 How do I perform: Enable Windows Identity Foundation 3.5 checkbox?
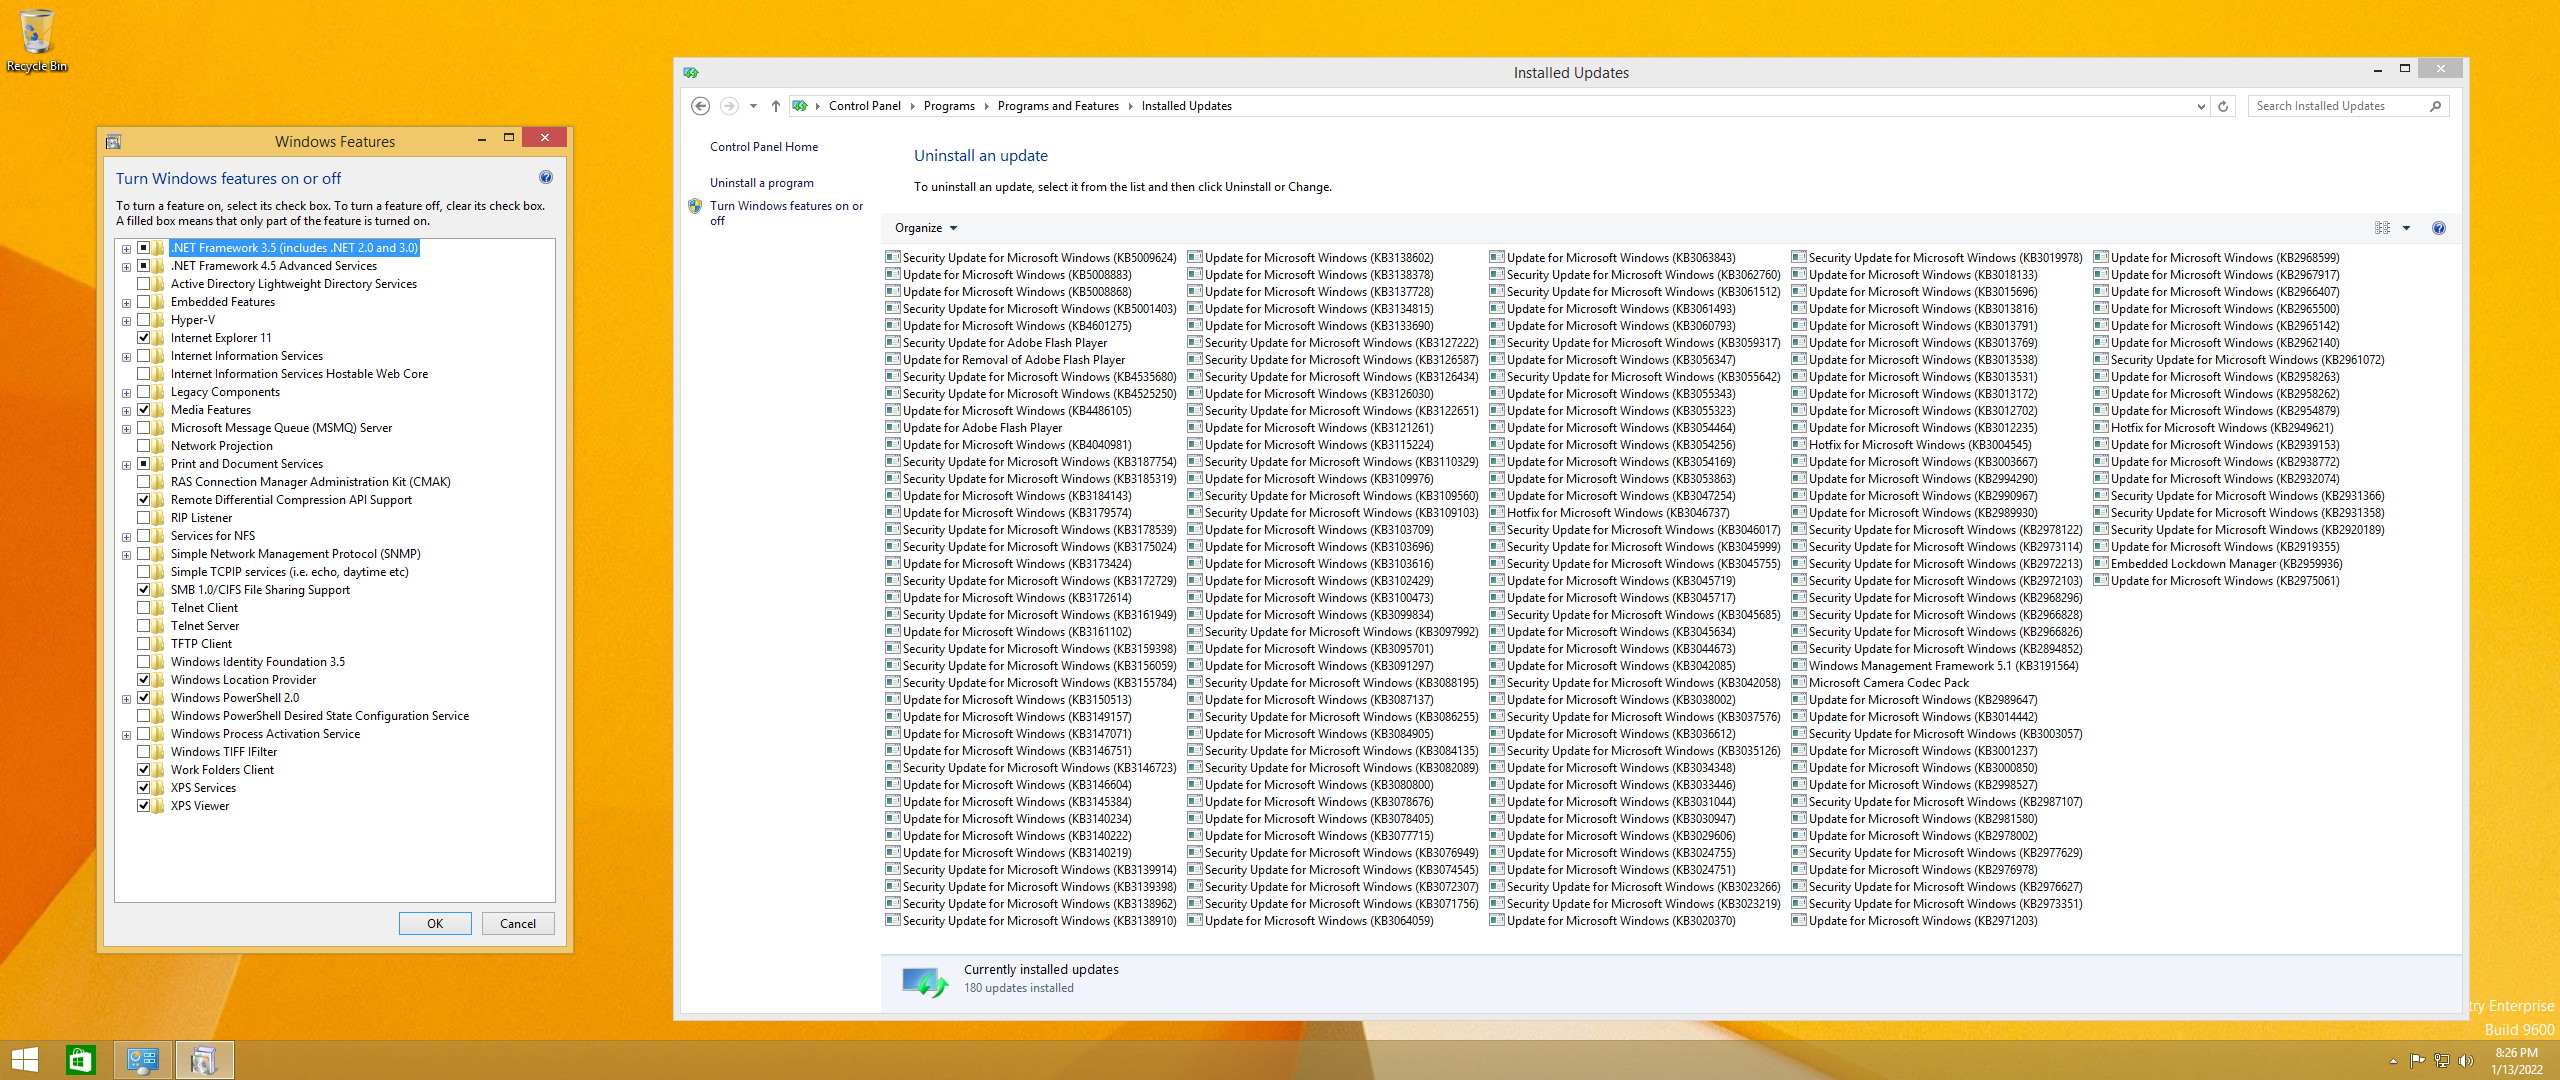pos(144,662)
